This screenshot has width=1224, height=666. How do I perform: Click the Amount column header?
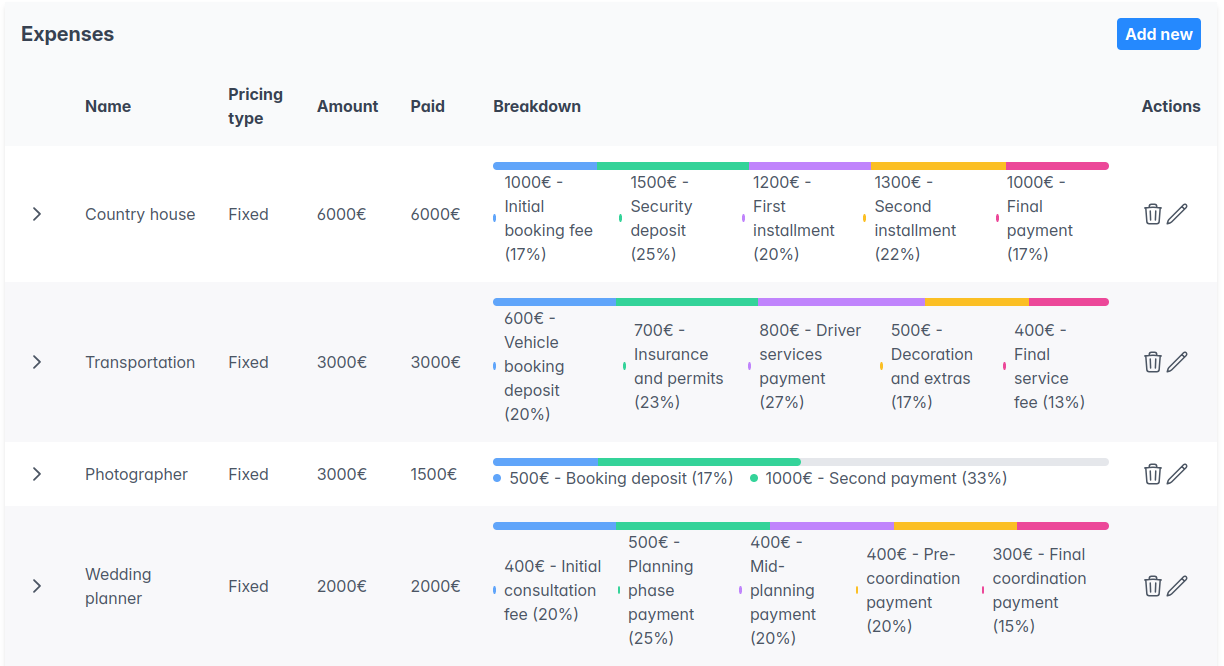tap(347, 106)
